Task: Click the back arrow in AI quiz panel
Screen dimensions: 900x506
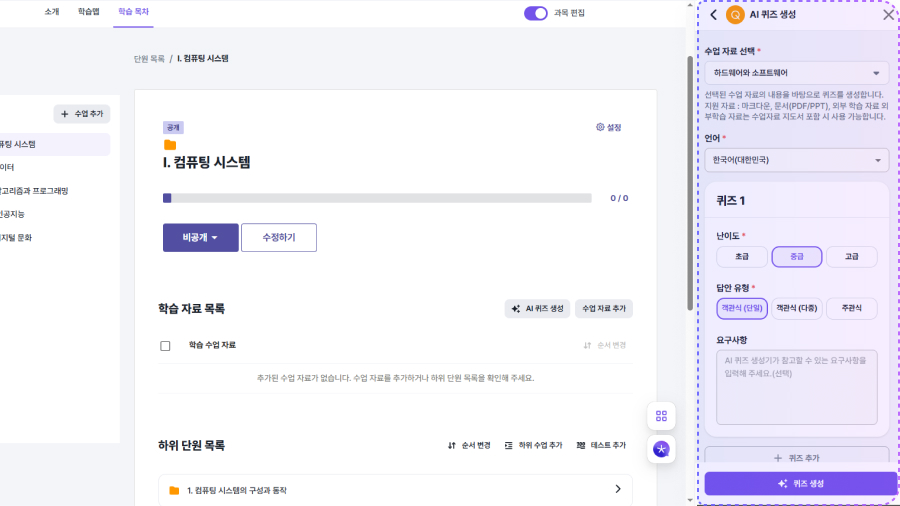Action: pos(713,15)
